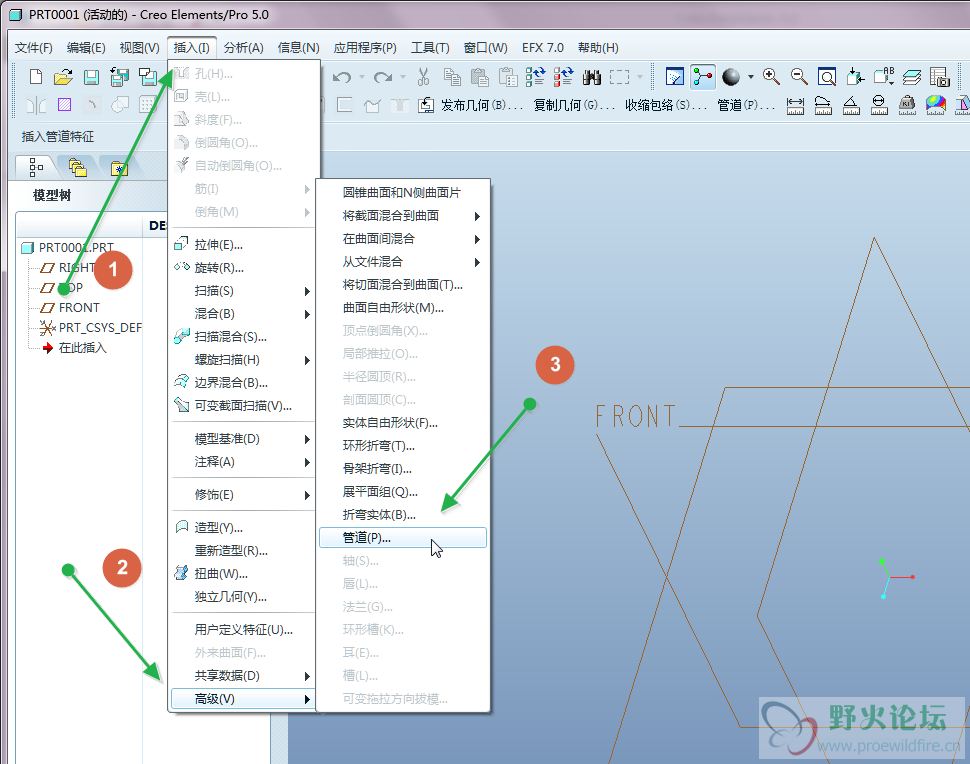Click the Zoom Out magnifier icon
This screenshot has width=970, height=764.
(799, 77)
